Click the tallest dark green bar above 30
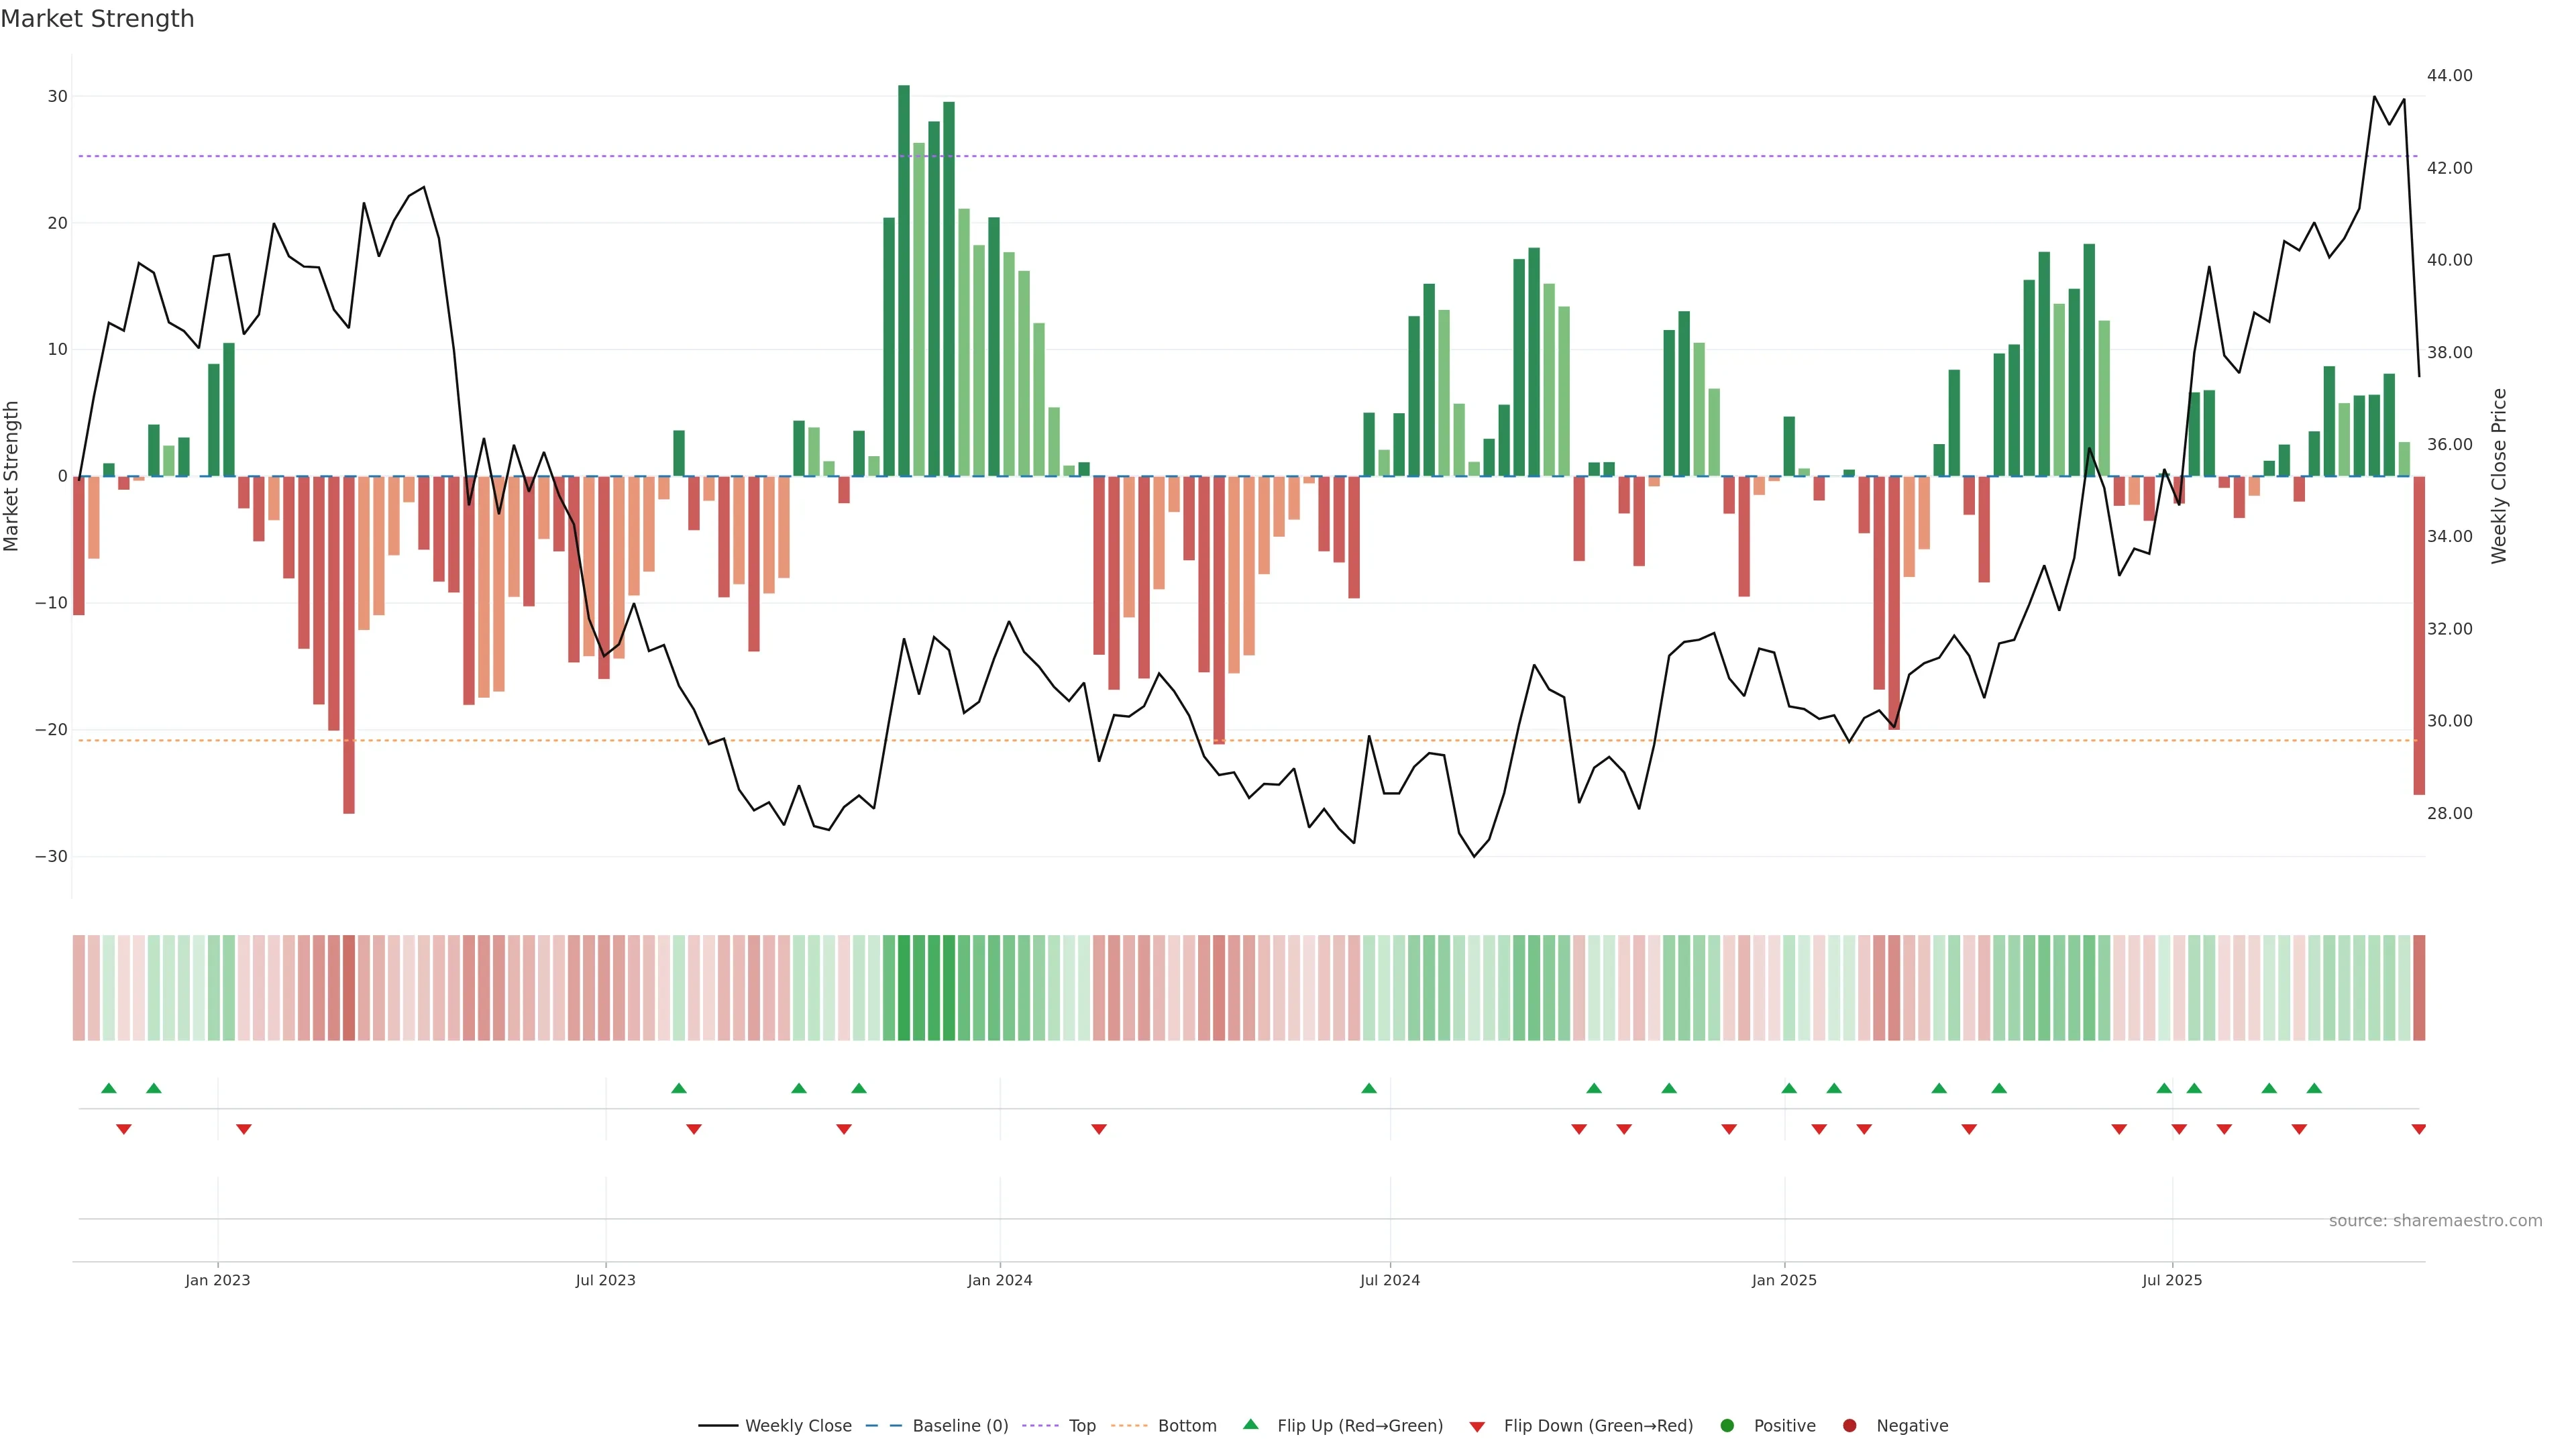 click(x=904, y=280)
